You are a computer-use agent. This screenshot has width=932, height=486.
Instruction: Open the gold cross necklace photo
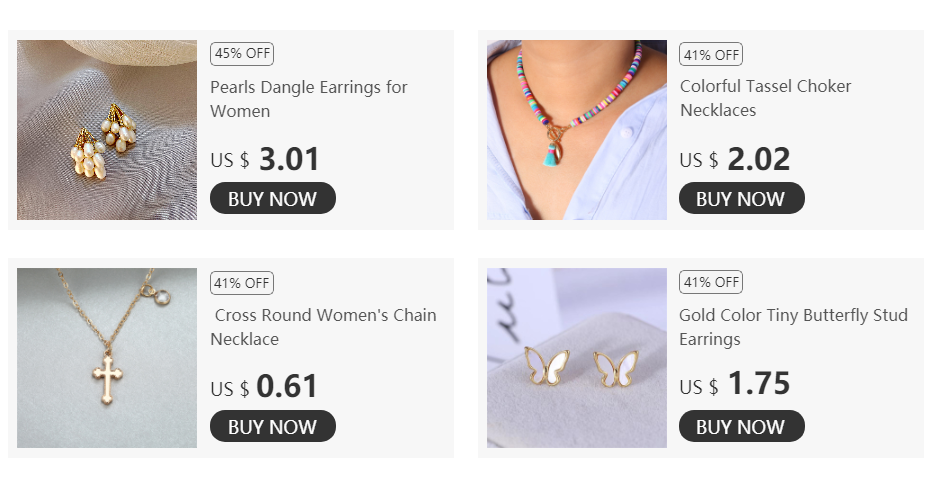pos(107,358)
